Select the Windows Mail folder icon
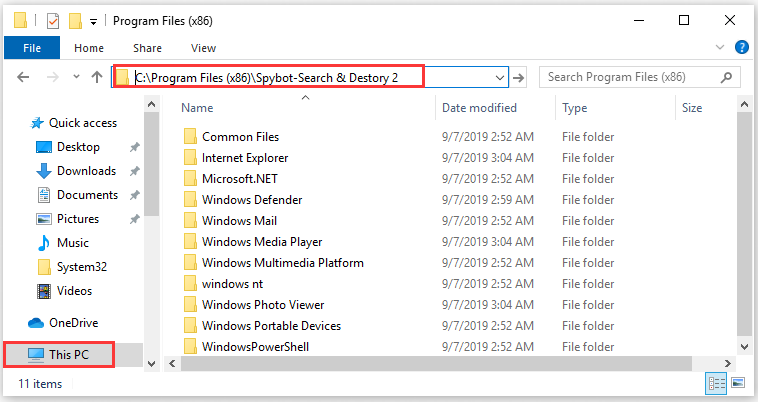This screenshot has height=402, width=758. click(x=190, y=221)
